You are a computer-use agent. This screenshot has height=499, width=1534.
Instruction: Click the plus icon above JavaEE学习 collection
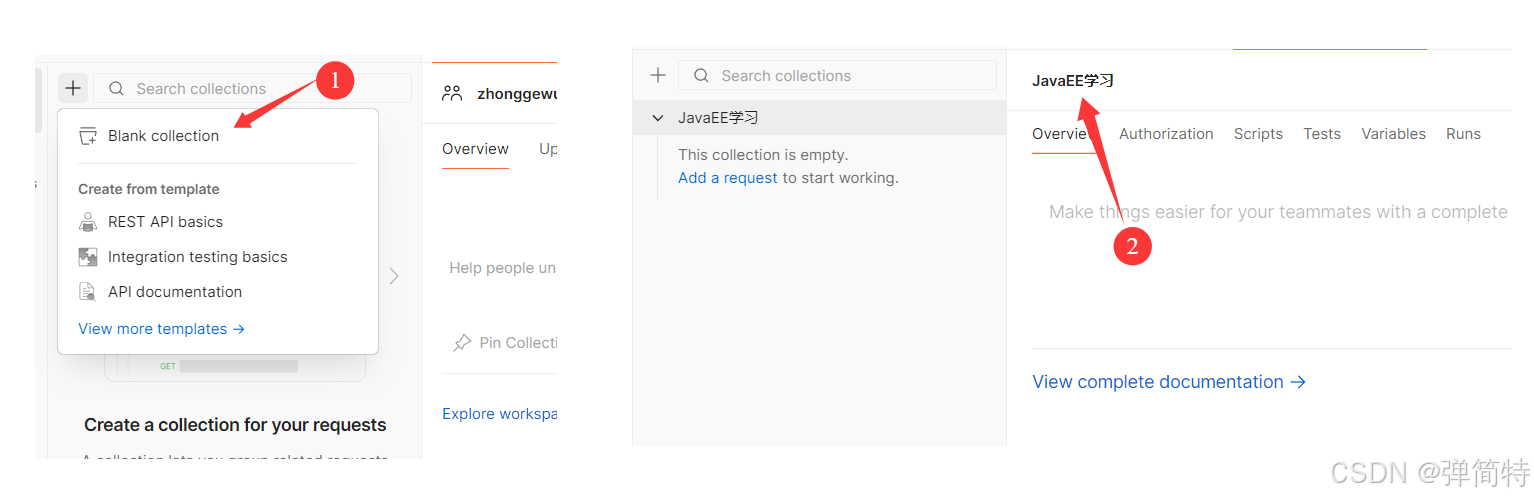(658, 75)
